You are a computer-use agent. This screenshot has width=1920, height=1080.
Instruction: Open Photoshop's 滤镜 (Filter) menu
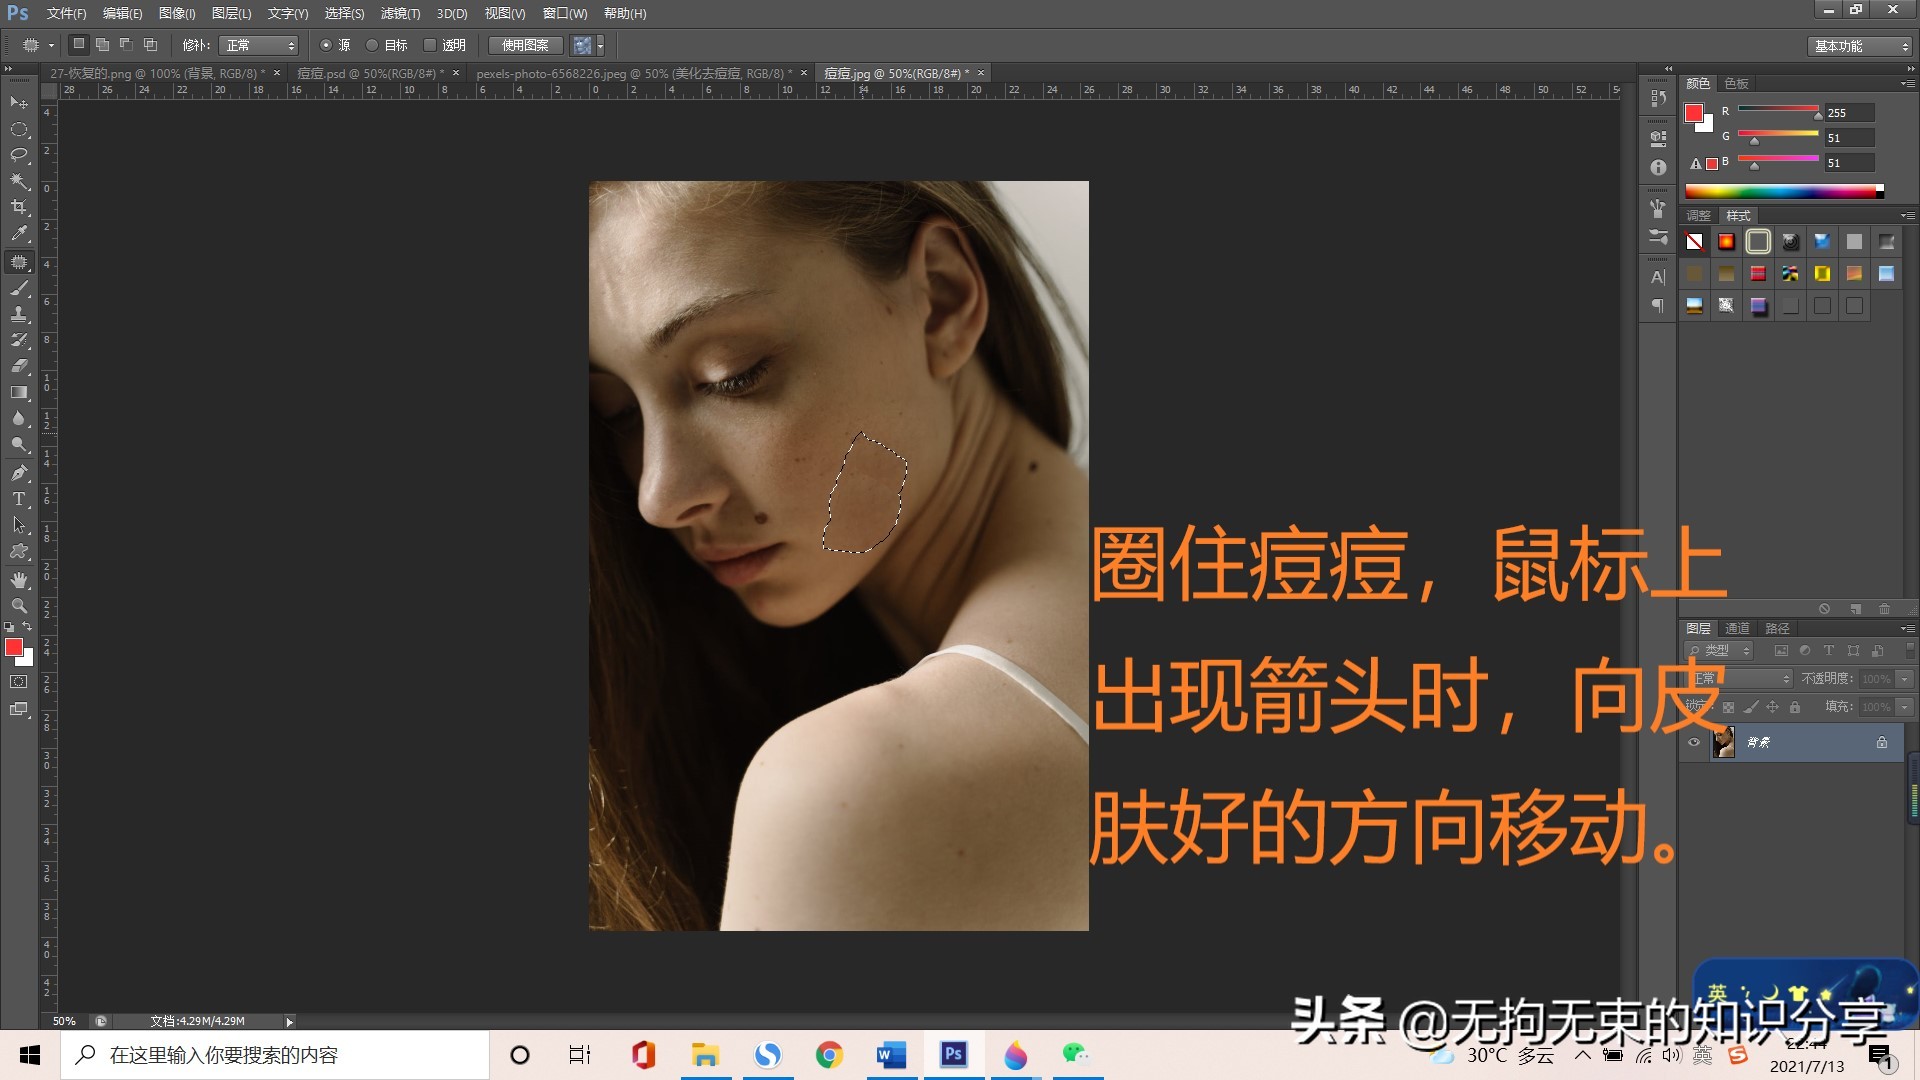tap(399, 14)
